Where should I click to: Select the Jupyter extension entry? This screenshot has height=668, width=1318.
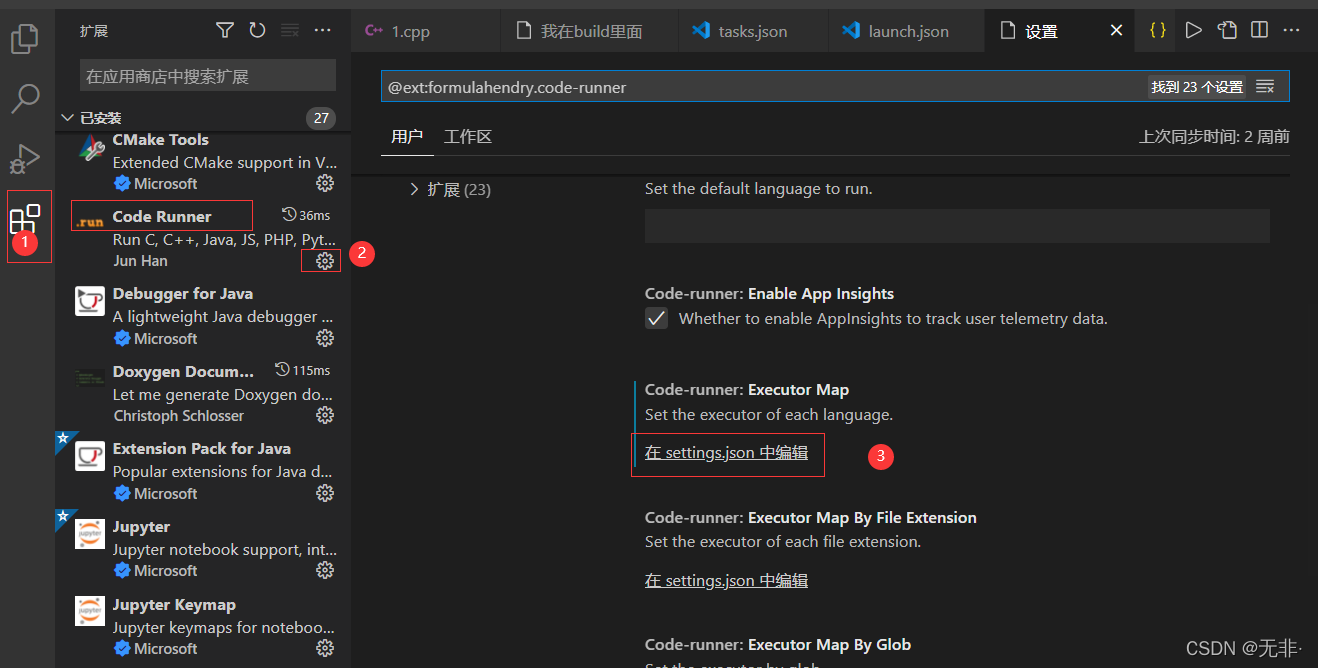point(203,548)
